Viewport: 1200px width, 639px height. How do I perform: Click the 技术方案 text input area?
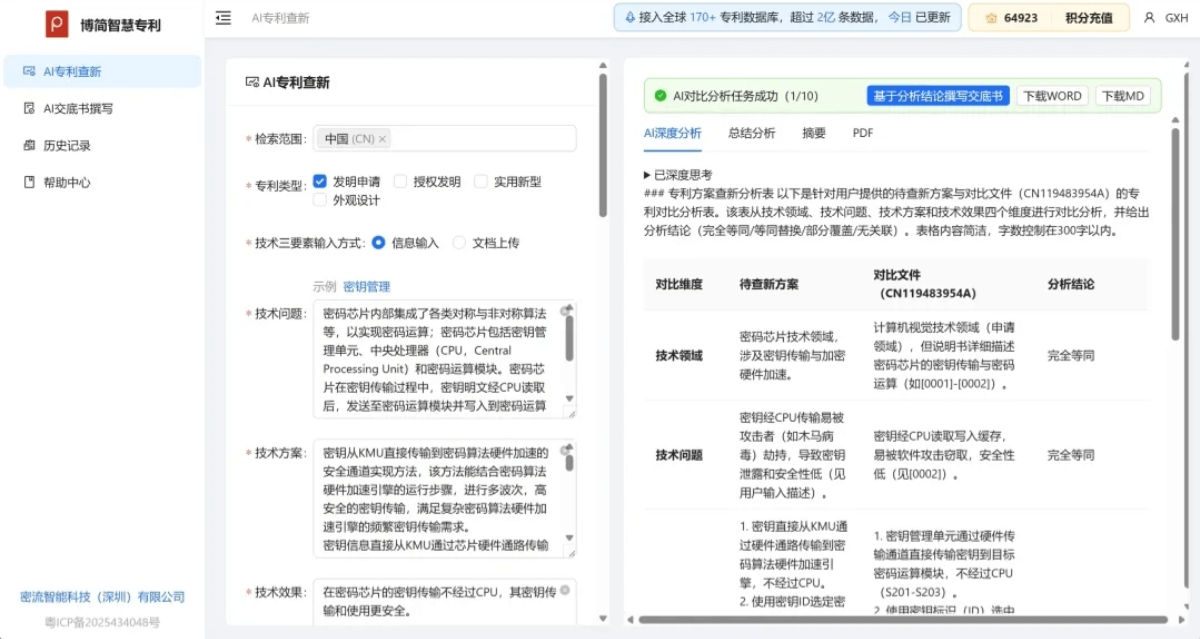[435, 498]
